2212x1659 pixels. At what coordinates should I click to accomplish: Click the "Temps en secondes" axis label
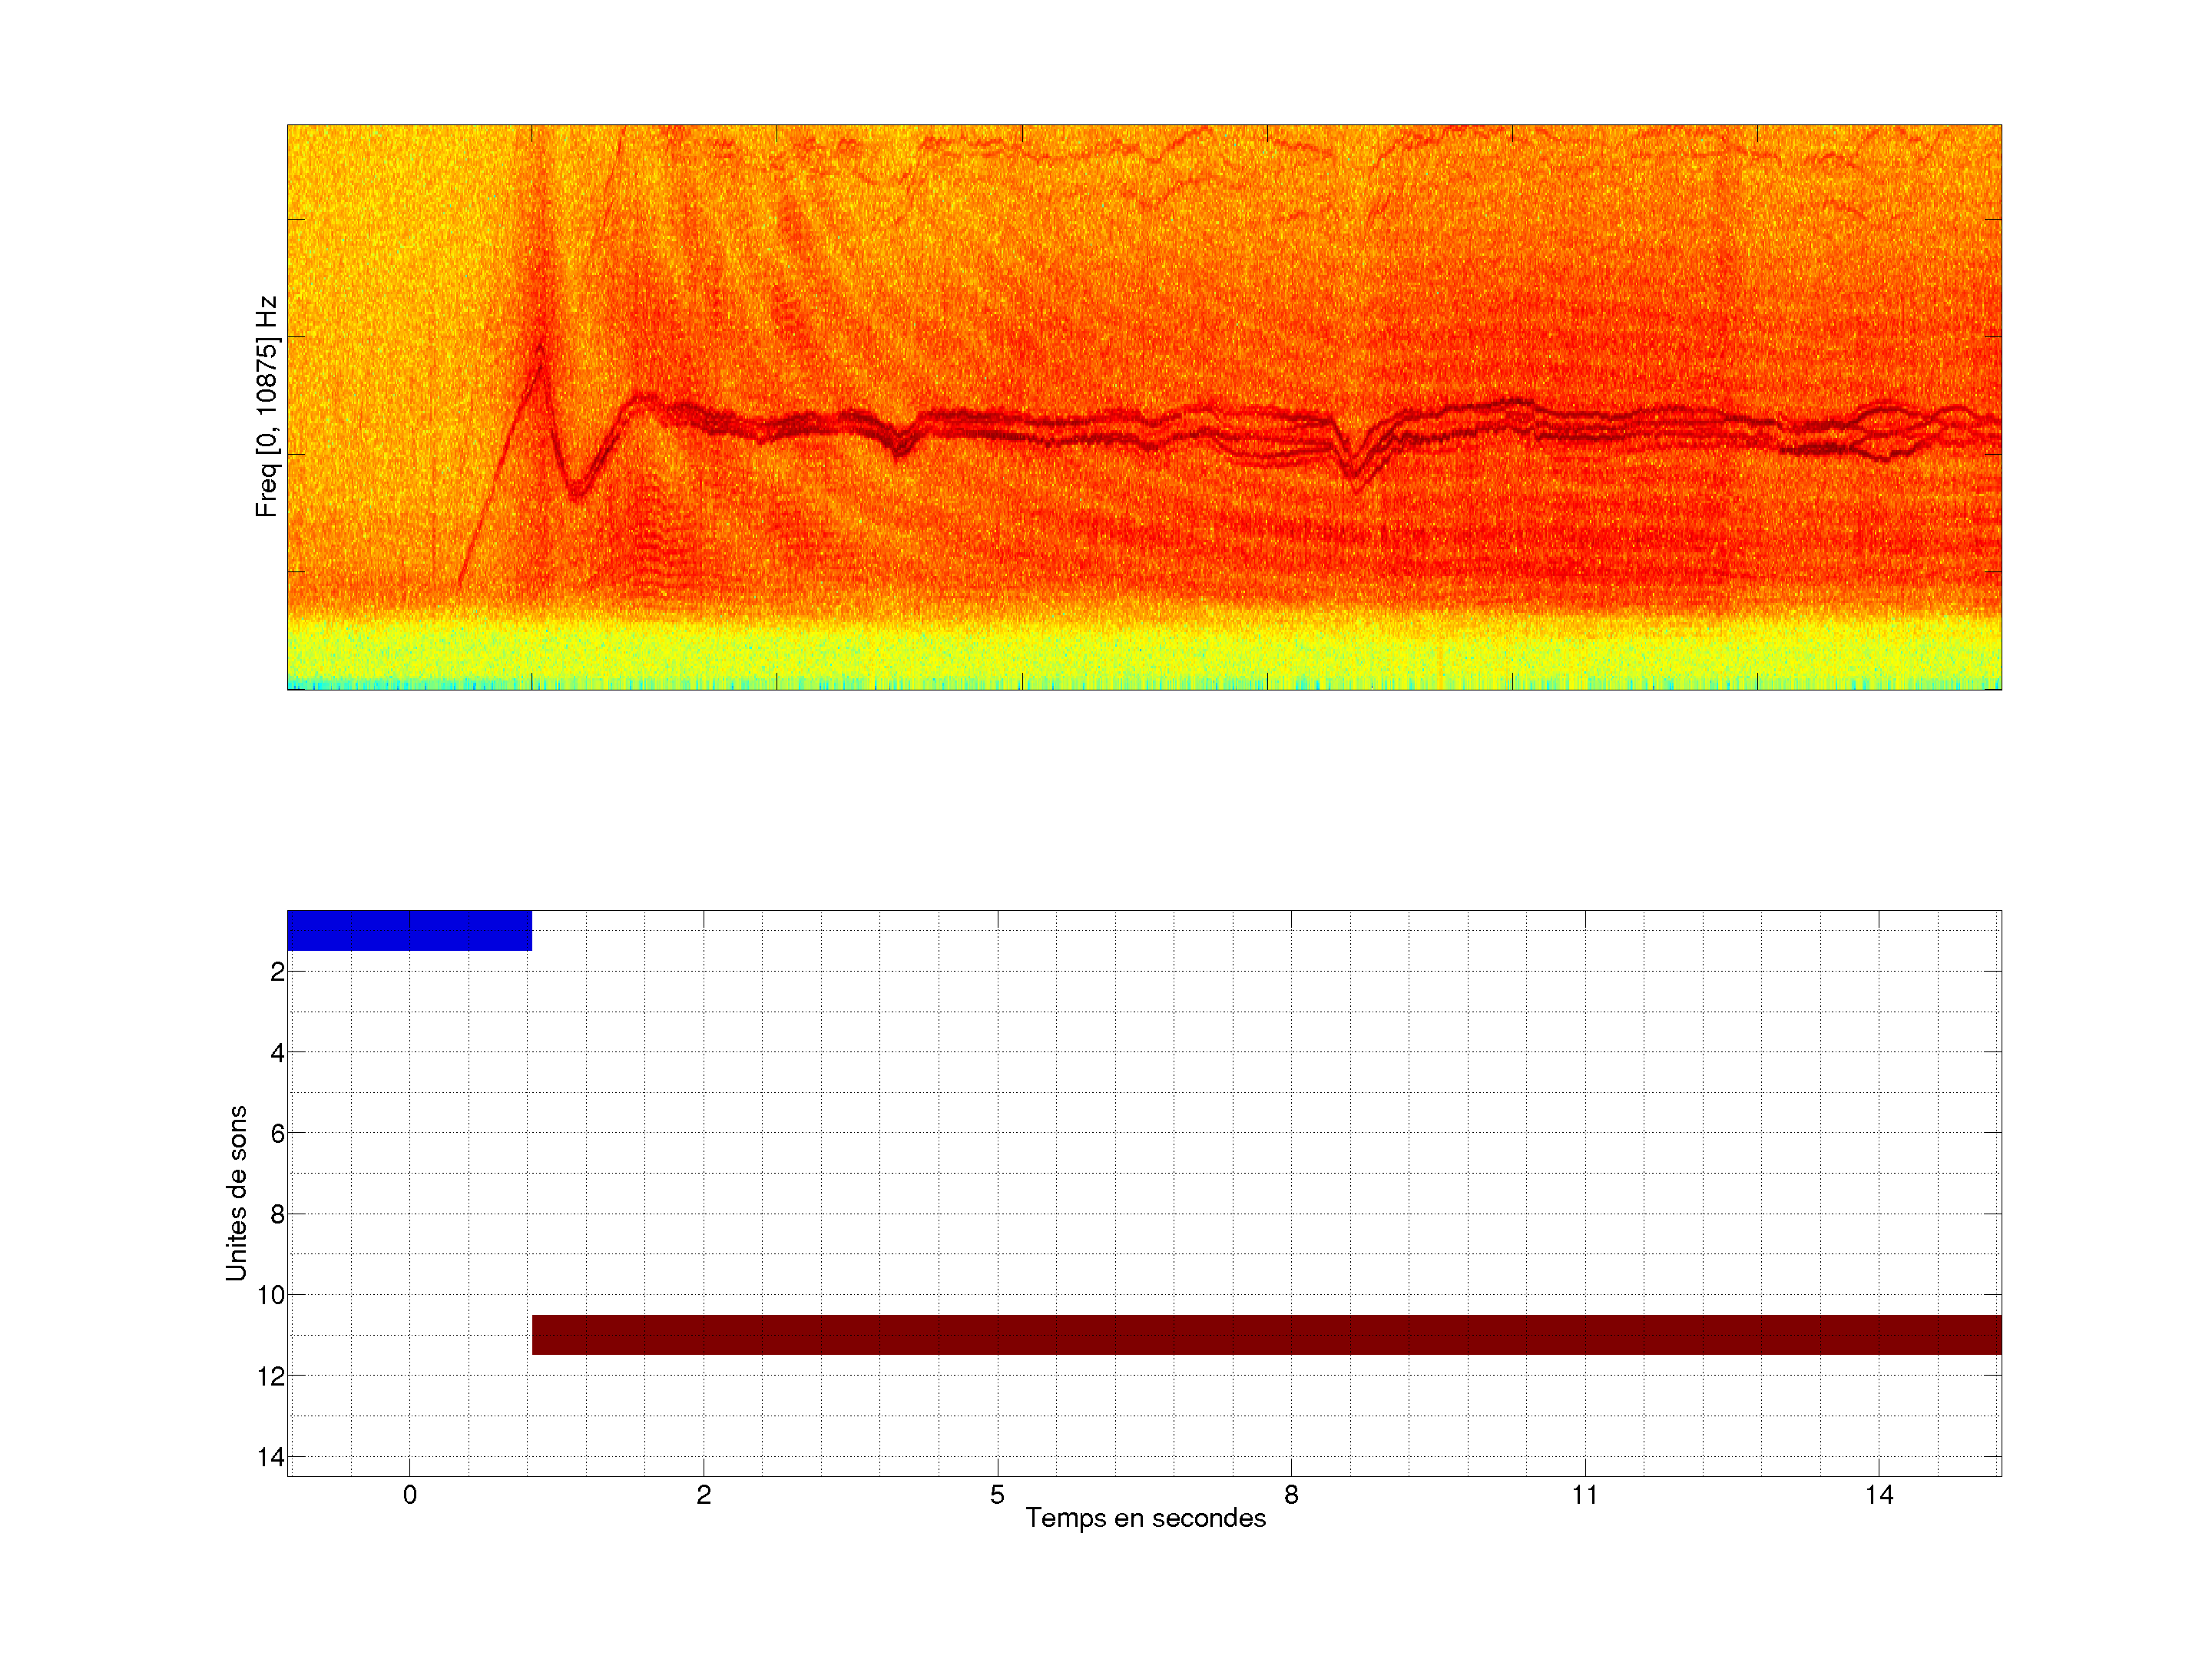tap(1145, 1518)
